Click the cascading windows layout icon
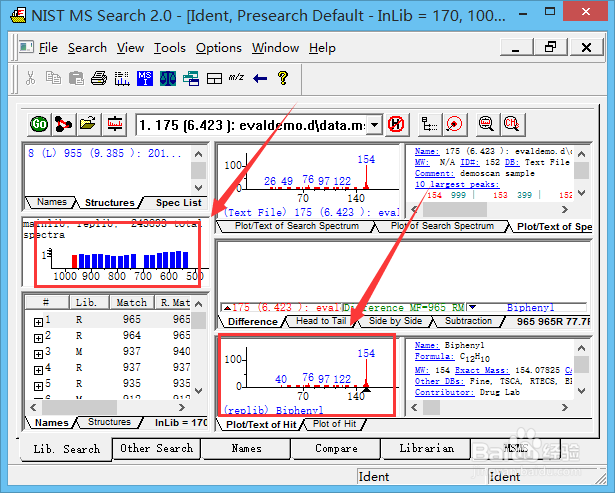615x493 pixels. click(x=191, y=78)
